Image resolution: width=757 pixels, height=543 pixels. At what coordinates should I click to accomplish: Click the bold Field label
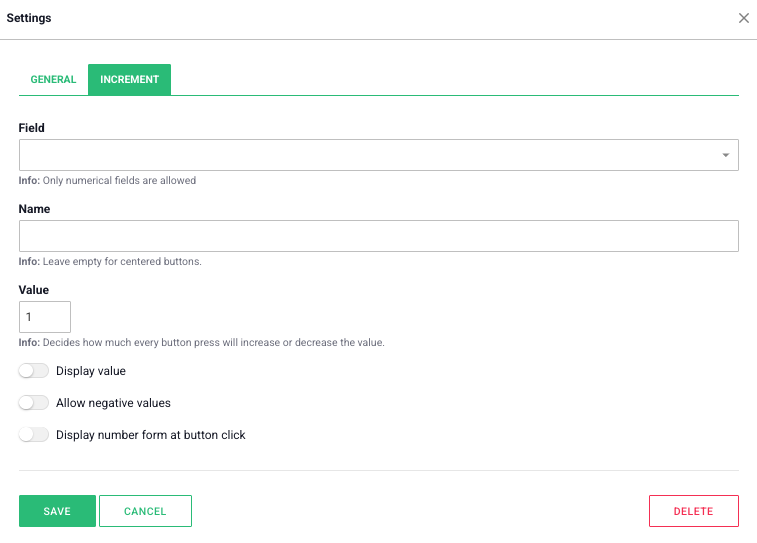[x=32, y=128]
